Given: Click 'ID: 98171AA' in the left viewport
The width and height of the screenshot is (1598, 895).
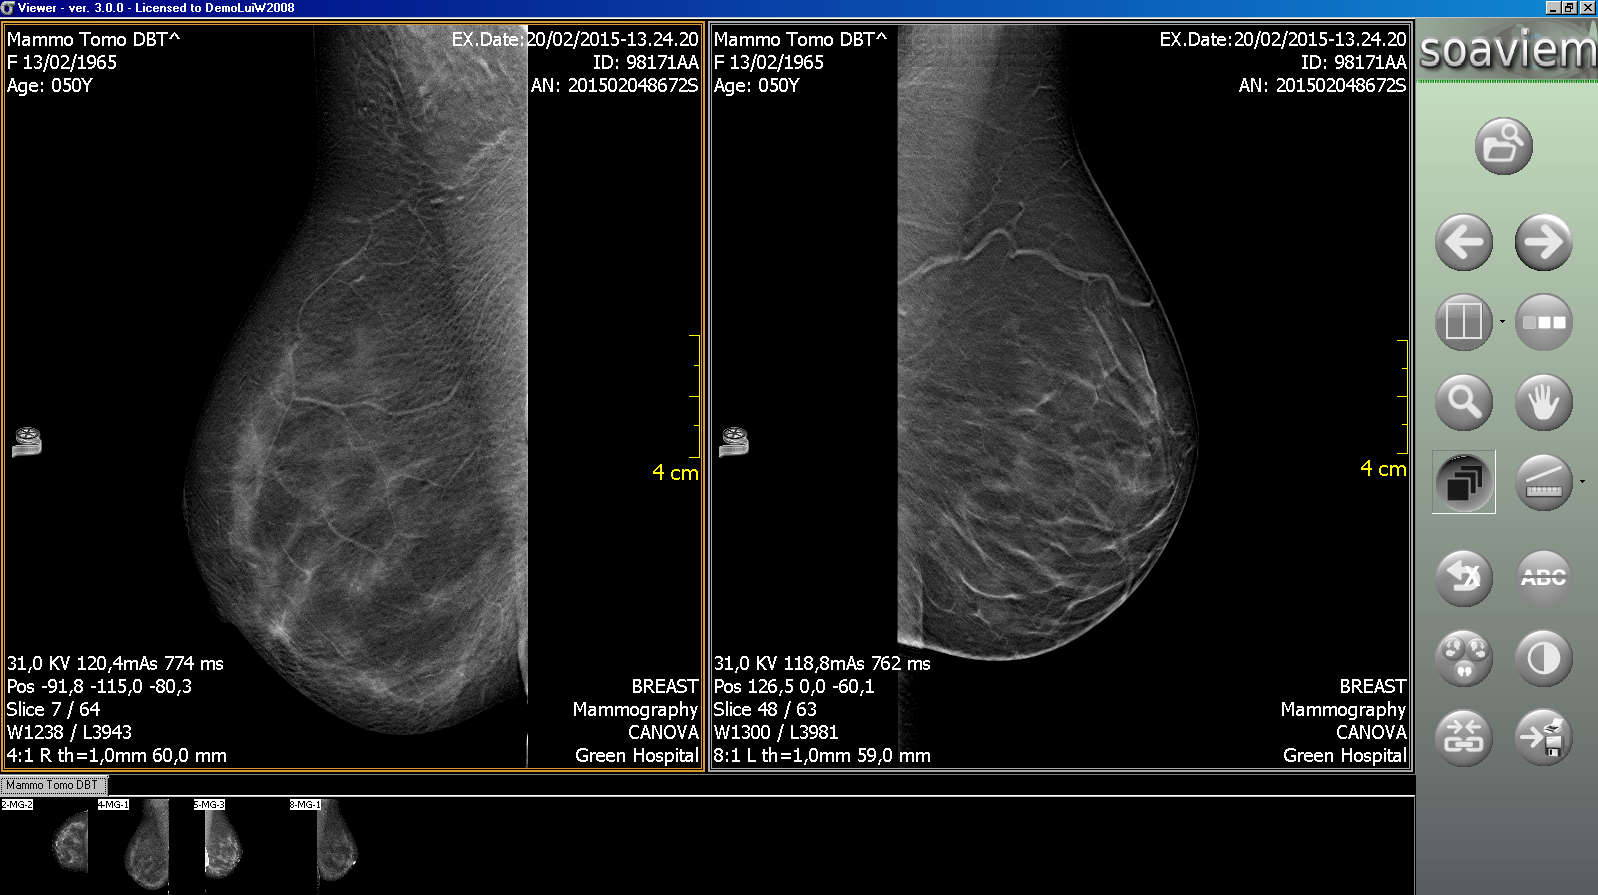Looking at the screenshot, I should pyautogui.click(x=646, y=62).
